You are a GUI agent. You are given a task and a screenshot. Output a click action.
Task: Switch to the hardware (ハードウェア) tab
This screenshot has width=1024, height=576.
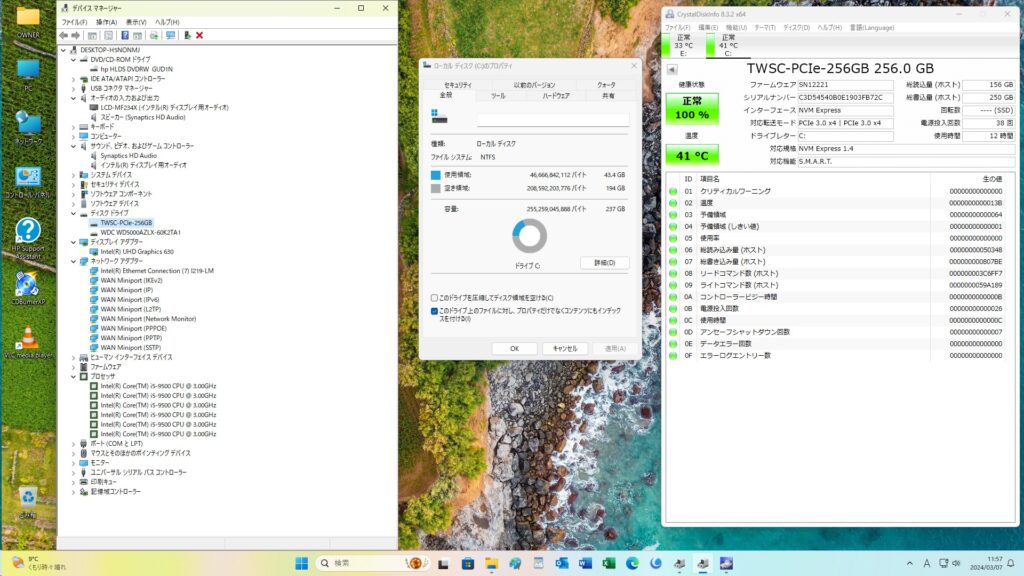pos(556,96)
